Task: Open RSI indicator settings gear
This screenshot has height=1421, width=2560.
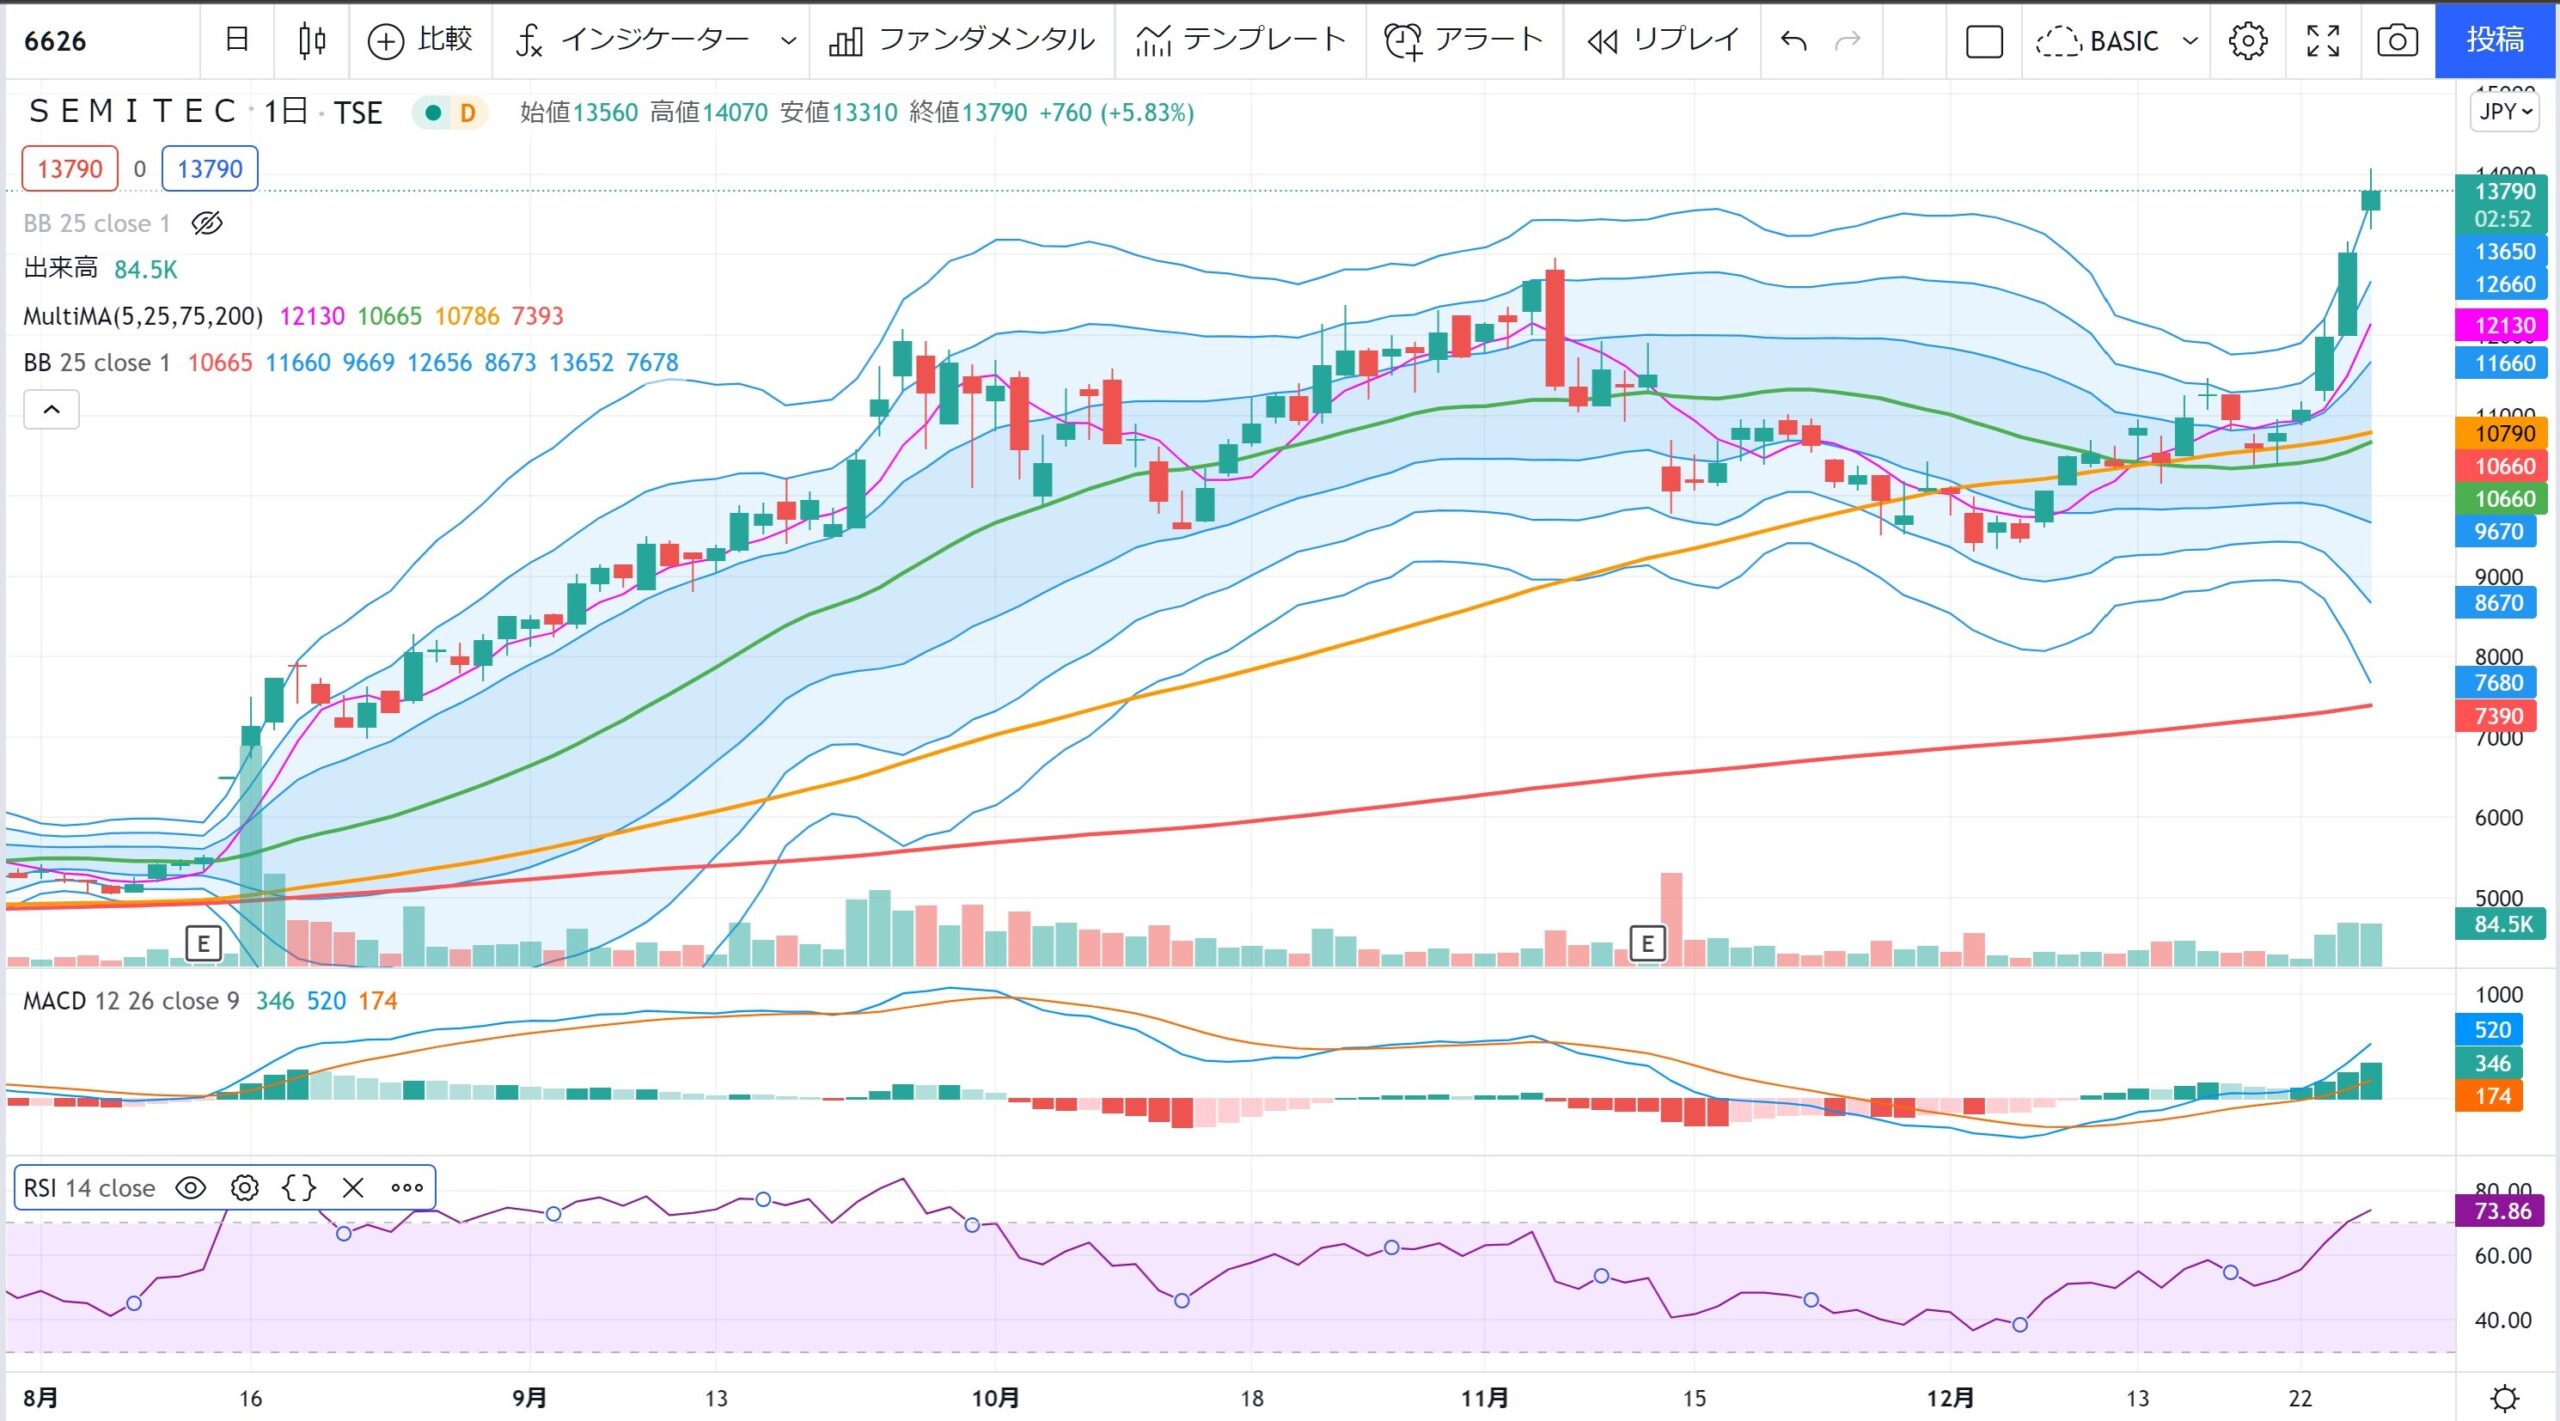Action: pos(245,1187)
